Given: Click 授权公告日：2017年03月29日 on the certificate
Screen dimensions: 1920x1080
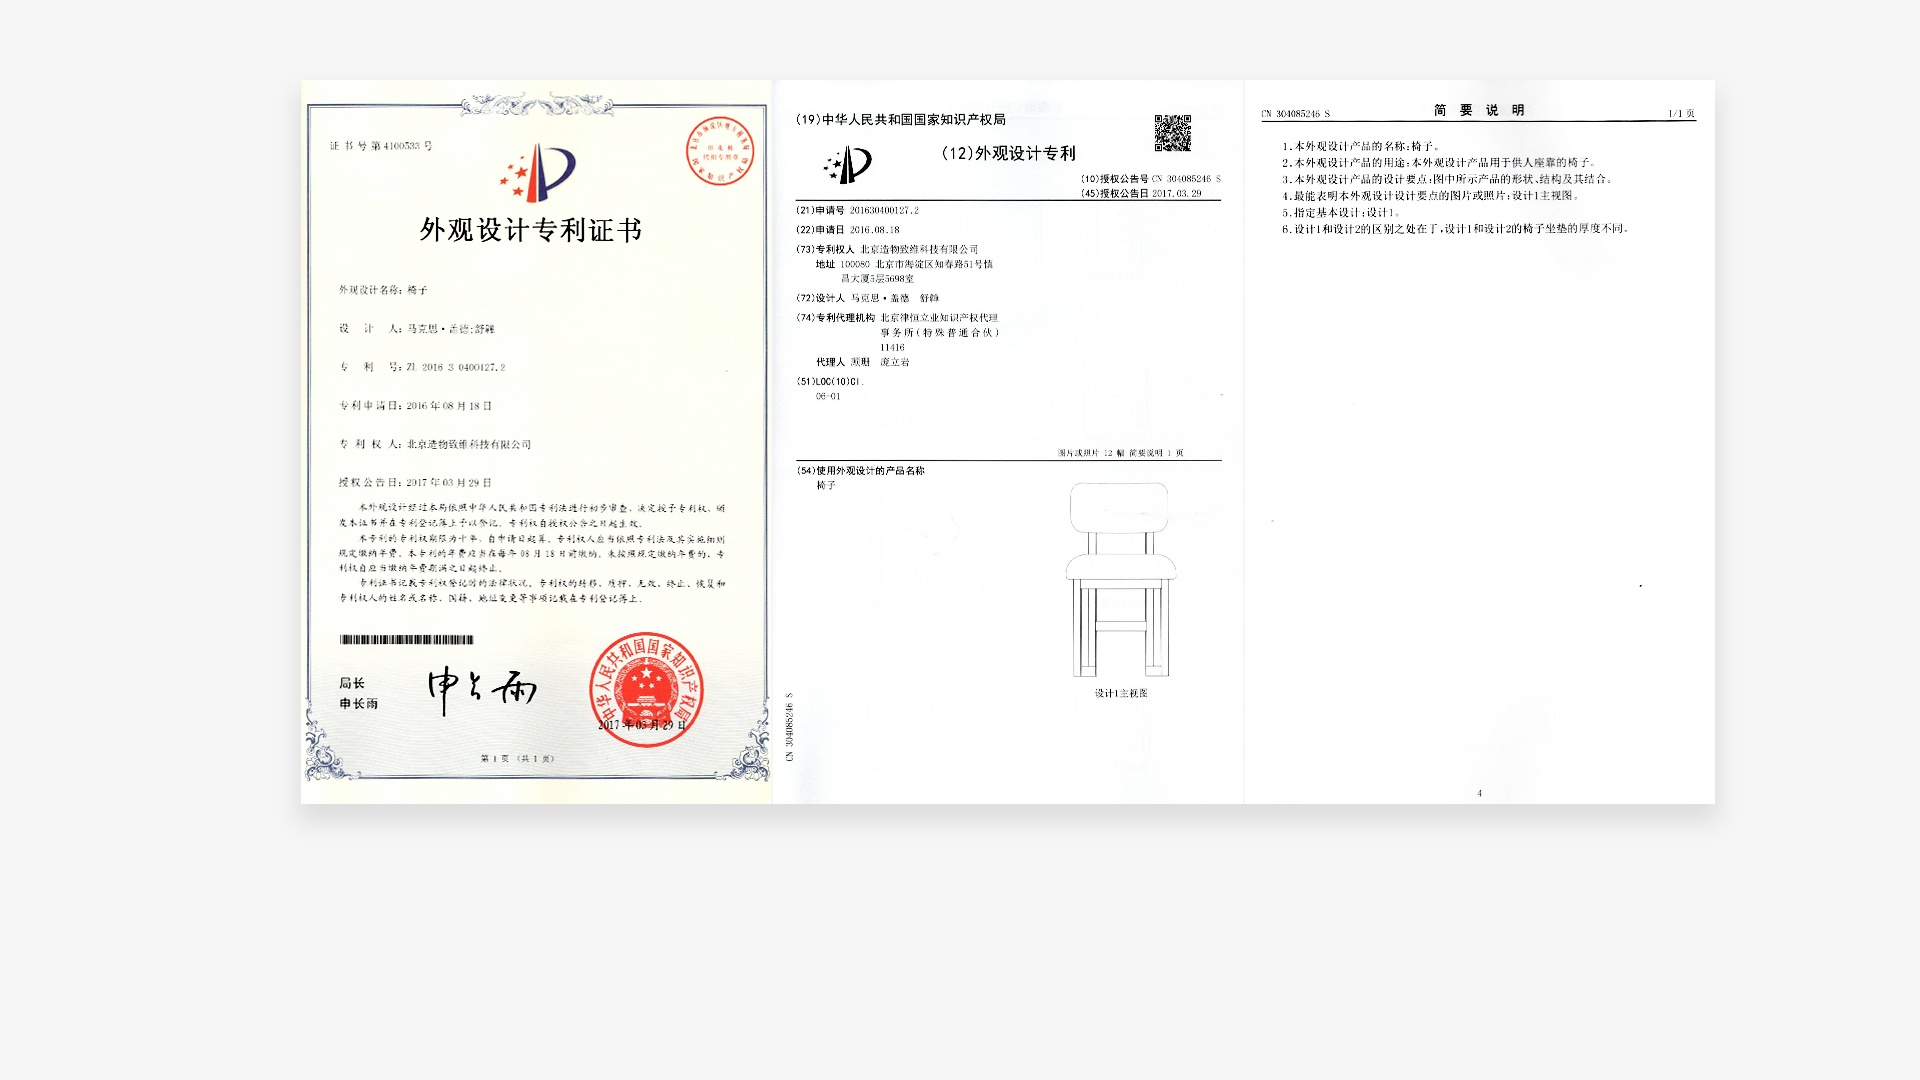Looking at the screenshot, I should pyautogui.click(x=416, y=482).
